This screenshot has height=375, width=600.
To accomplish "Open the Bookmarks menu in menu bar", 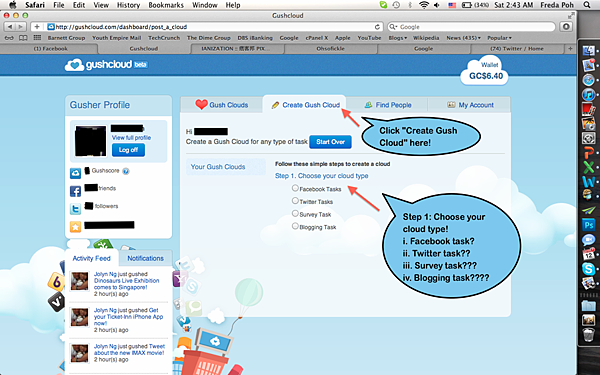I will (166, 5).
